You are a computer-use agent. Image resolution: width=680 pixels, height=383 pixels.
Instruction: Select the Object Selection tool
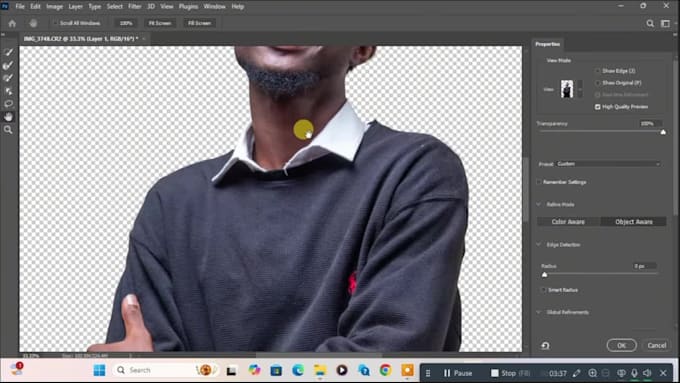pos(8,91)
